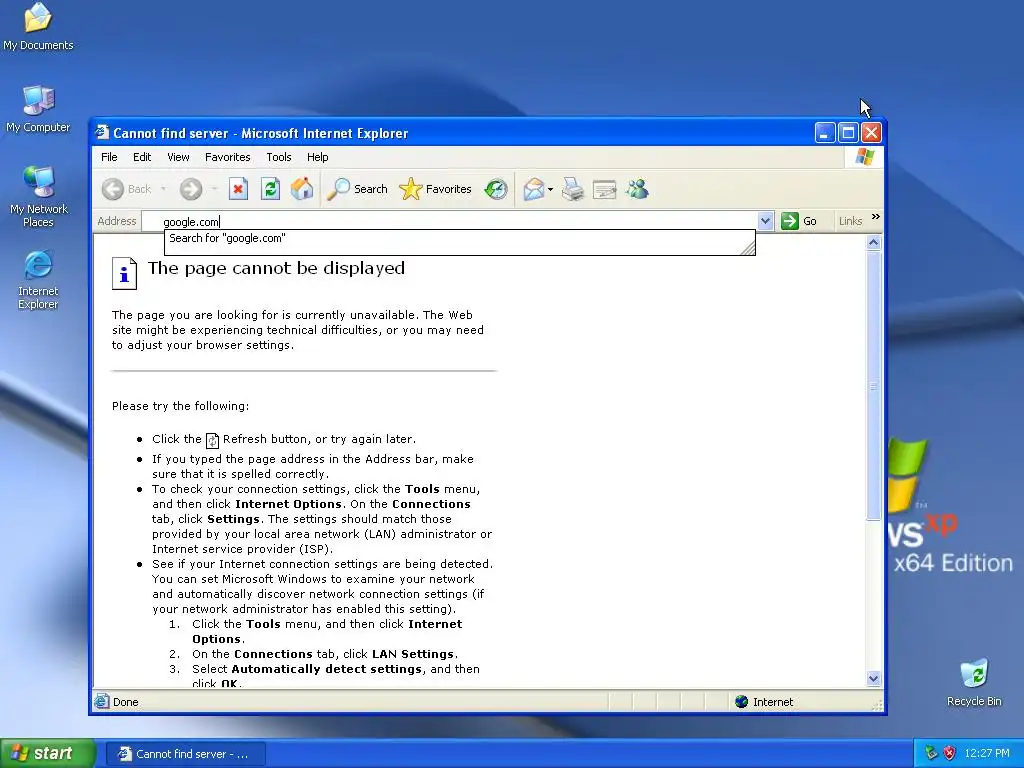
Task: Go to the Home page icon
Action: click(302, 189)
